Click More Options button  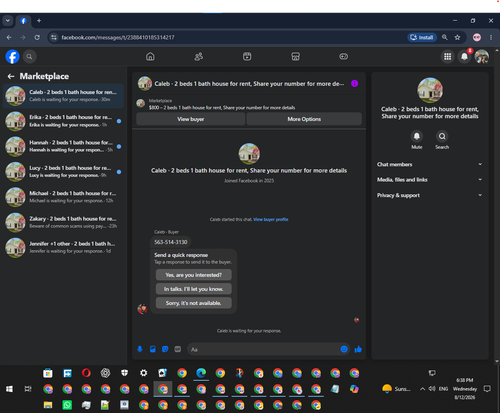304,119
